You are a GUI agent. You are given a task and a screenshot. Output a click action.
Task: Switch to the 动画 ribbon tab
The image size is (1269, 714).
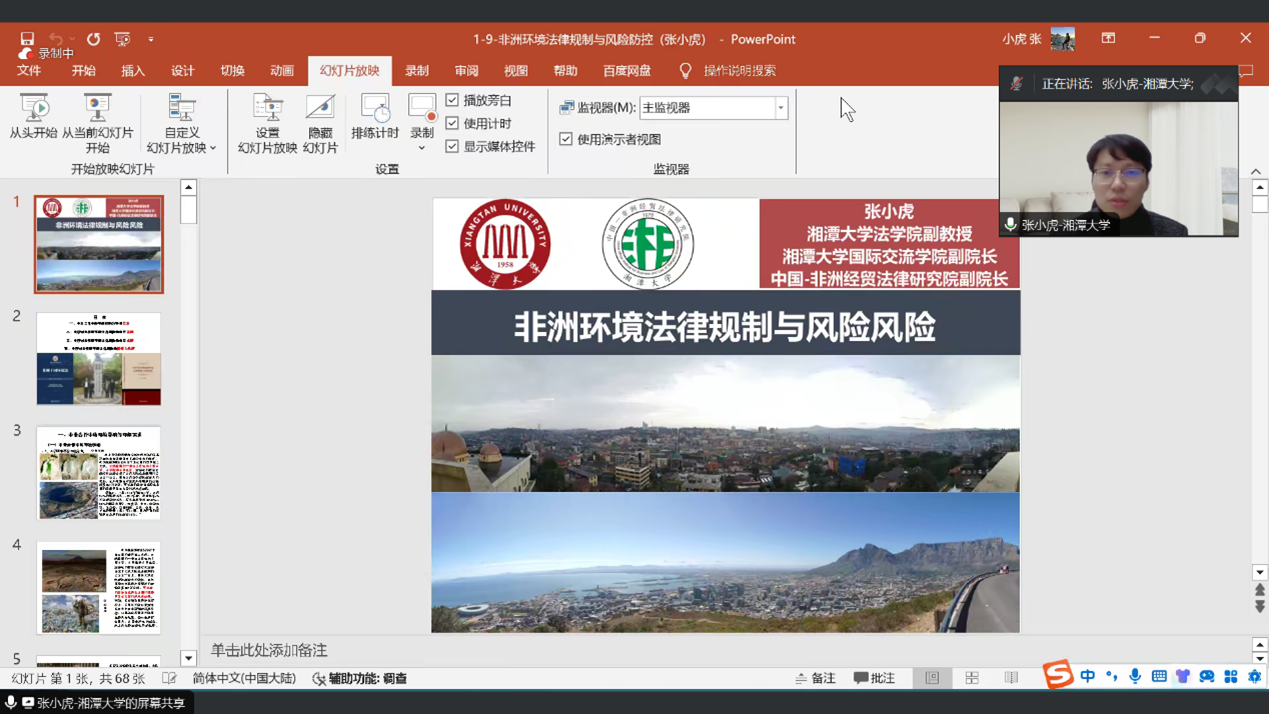[282, 71]
